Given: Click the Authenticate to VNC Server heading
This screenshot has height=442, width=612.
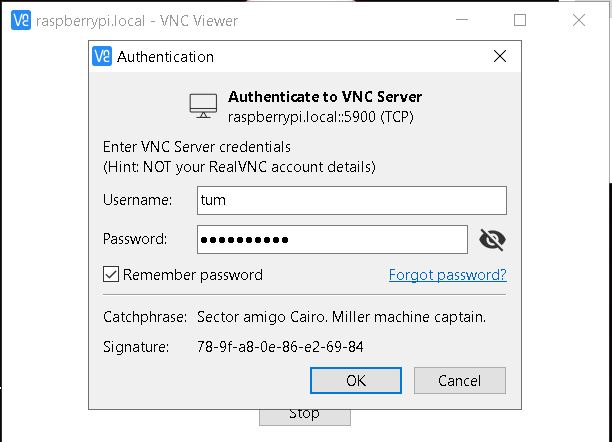Looking at the screenshot, I should (x=325, y=97).
